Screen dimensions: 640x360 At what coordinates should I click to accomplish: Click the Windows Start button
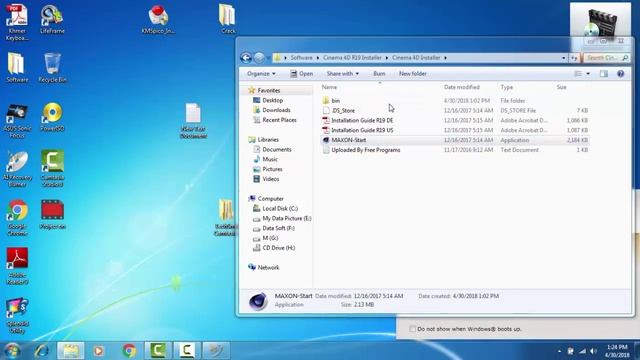pyautogui.click(x=12, y=351)
